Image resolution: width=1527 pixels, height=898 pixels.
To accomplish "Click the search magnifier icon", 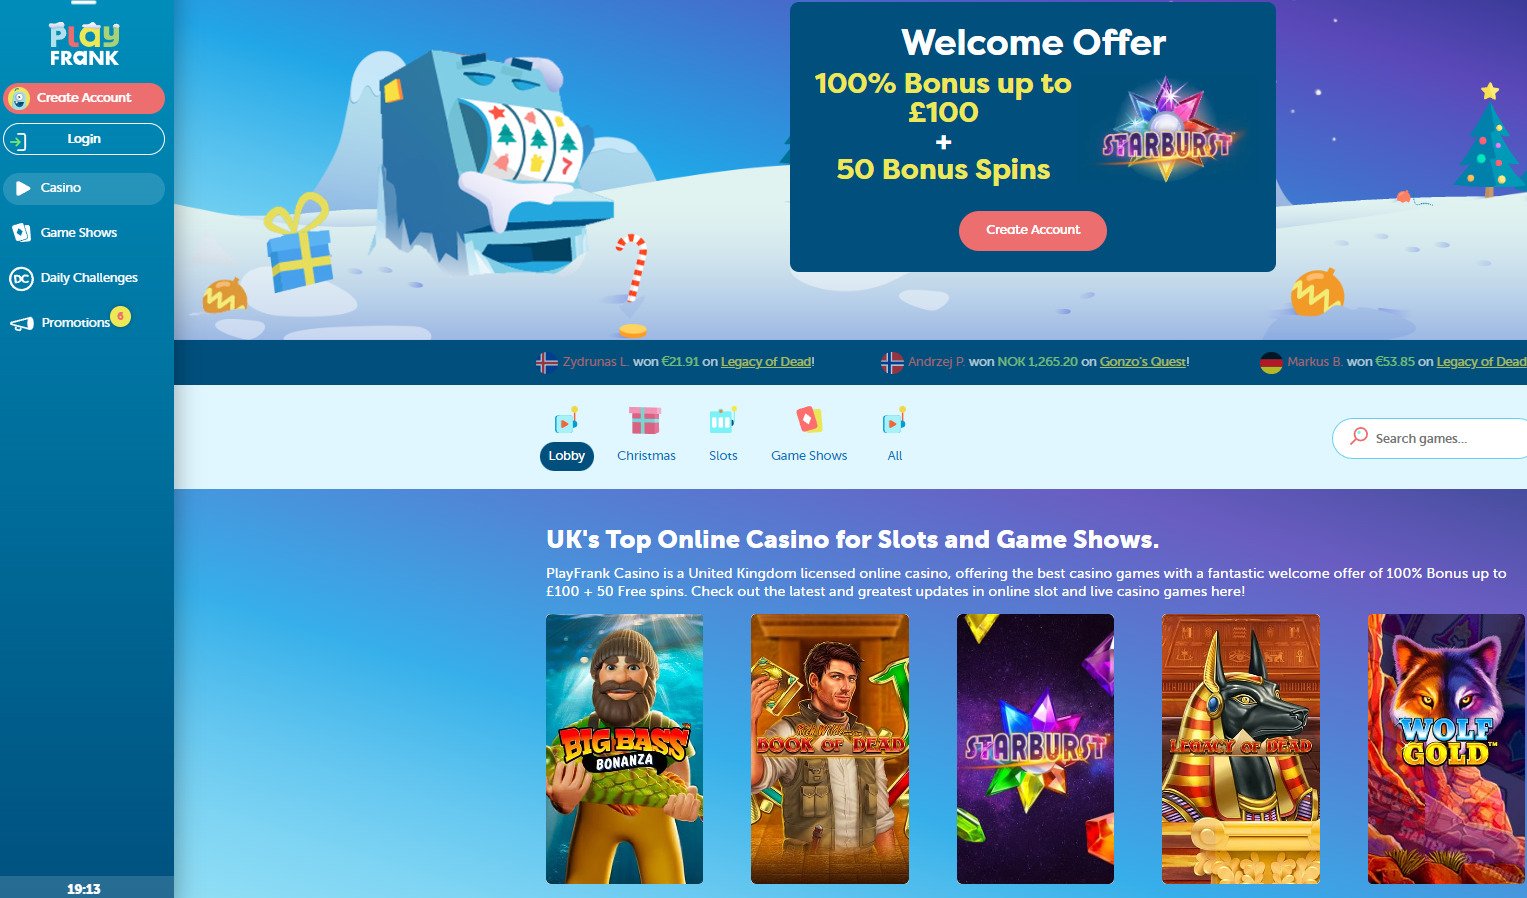I will 1358,436.
